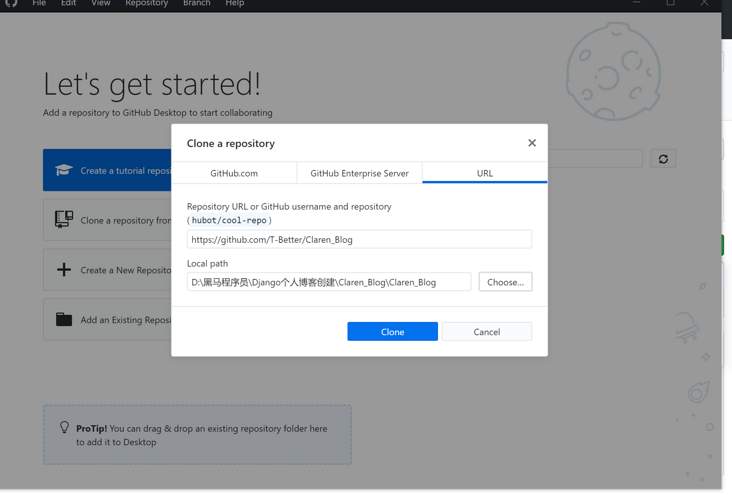732x495 pixels.
Task: Select Create a New Repository option
Action: click(107, 269)
